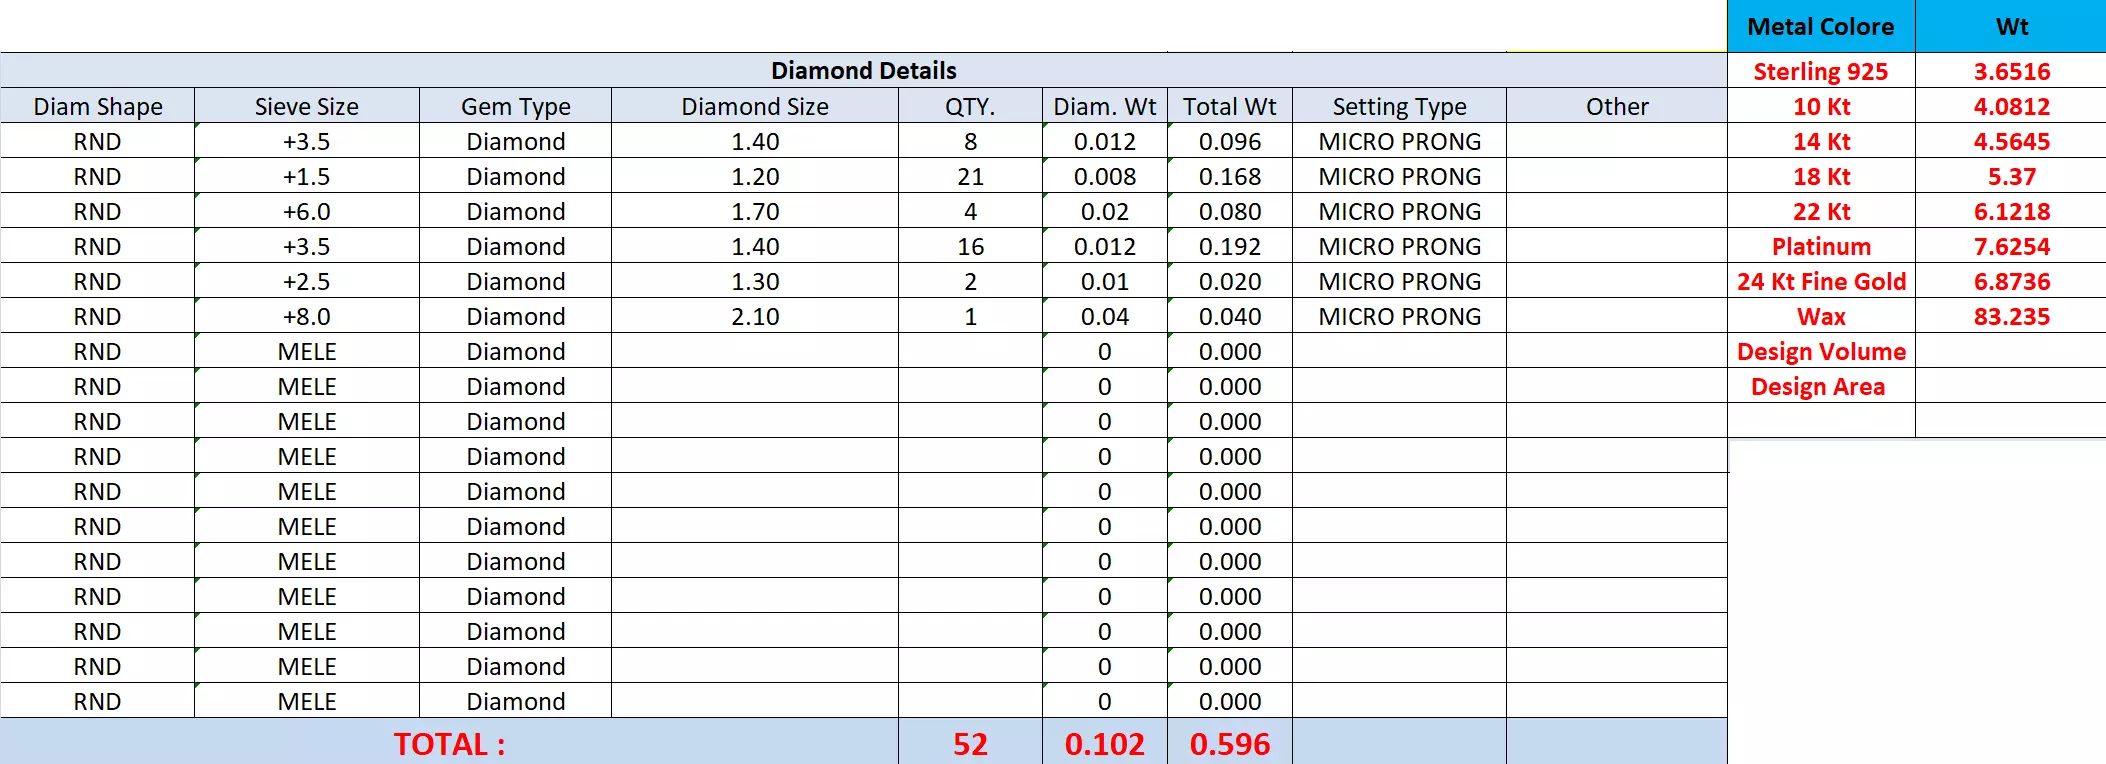Viewport: 2106px width, 764px height.
Task: Select the Setting Type column header
Action: [x=1399, y=106]
